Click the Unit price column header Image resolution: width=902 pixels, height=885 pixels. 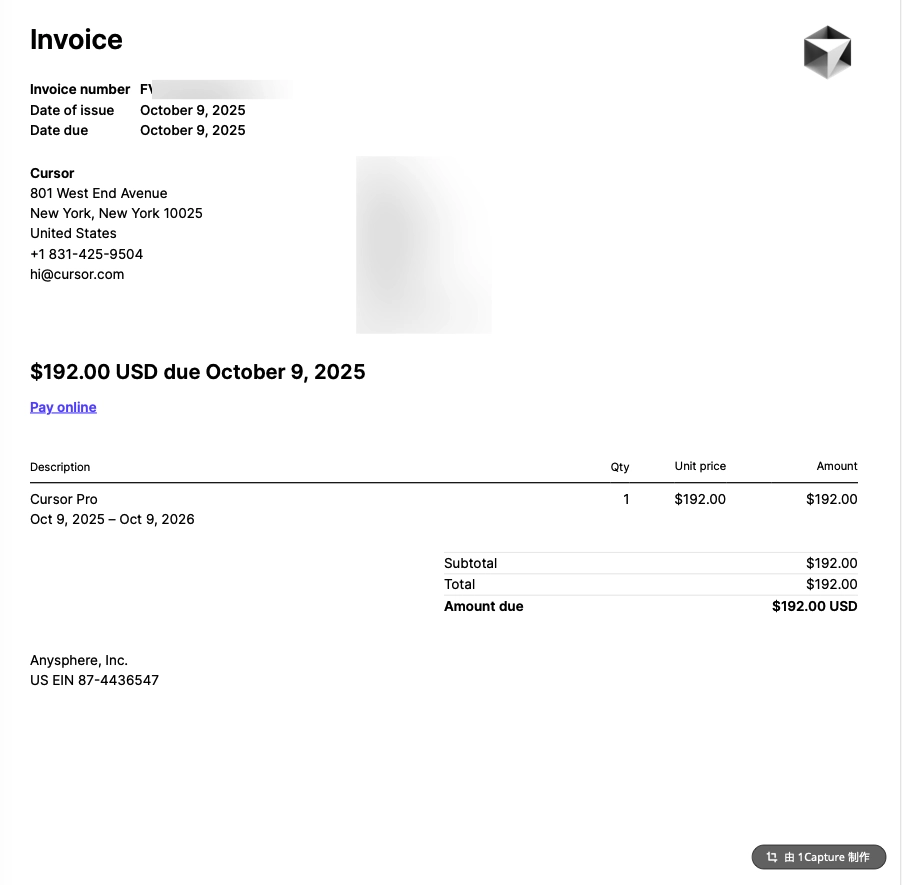pyautogui.click(x=700, y=466)
